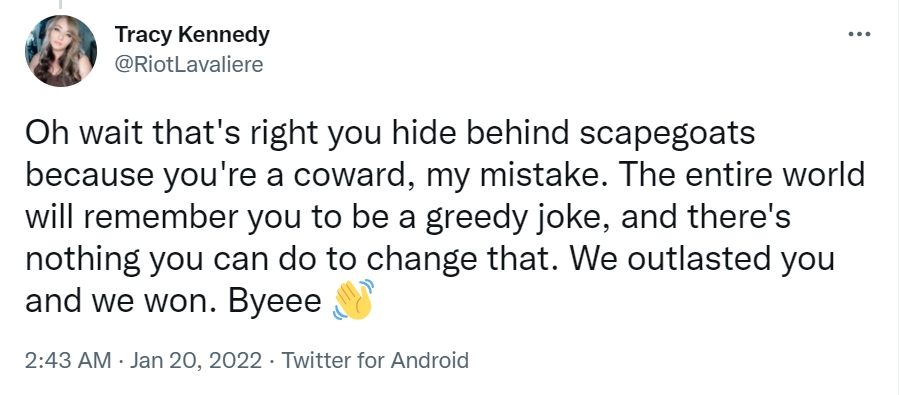Click the Jan 20, 2022 date

(x=196, y=361)
